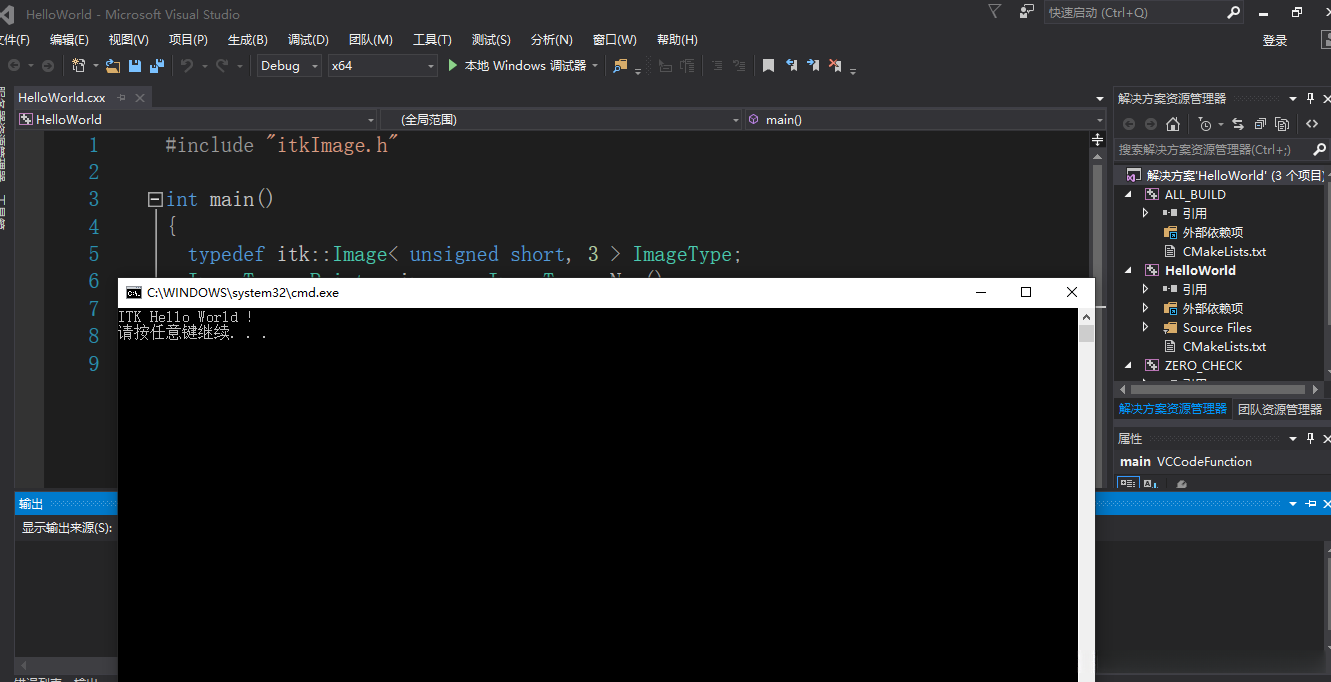Open the 生成(B) menu
This screenshot has width=1331, height=682.
point(248,40)
